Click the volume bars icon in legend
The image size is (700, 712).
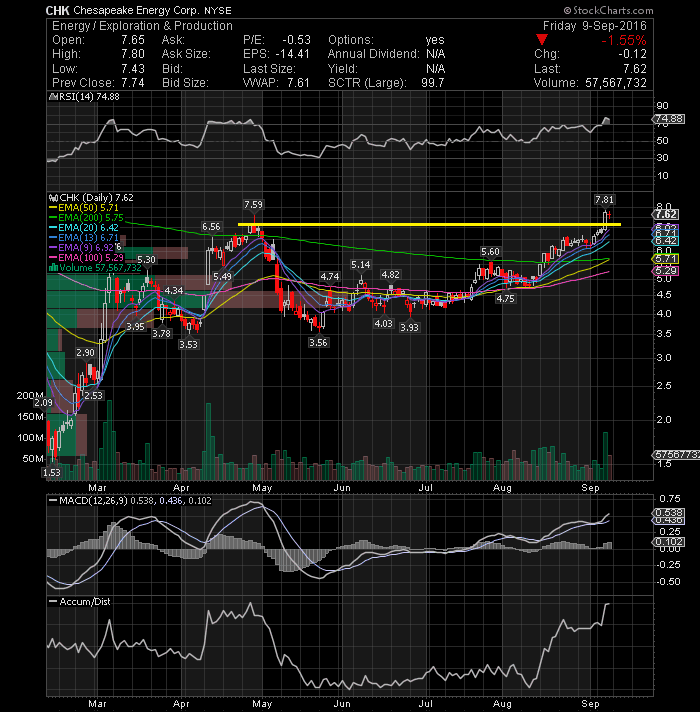(x=53, y=267)
